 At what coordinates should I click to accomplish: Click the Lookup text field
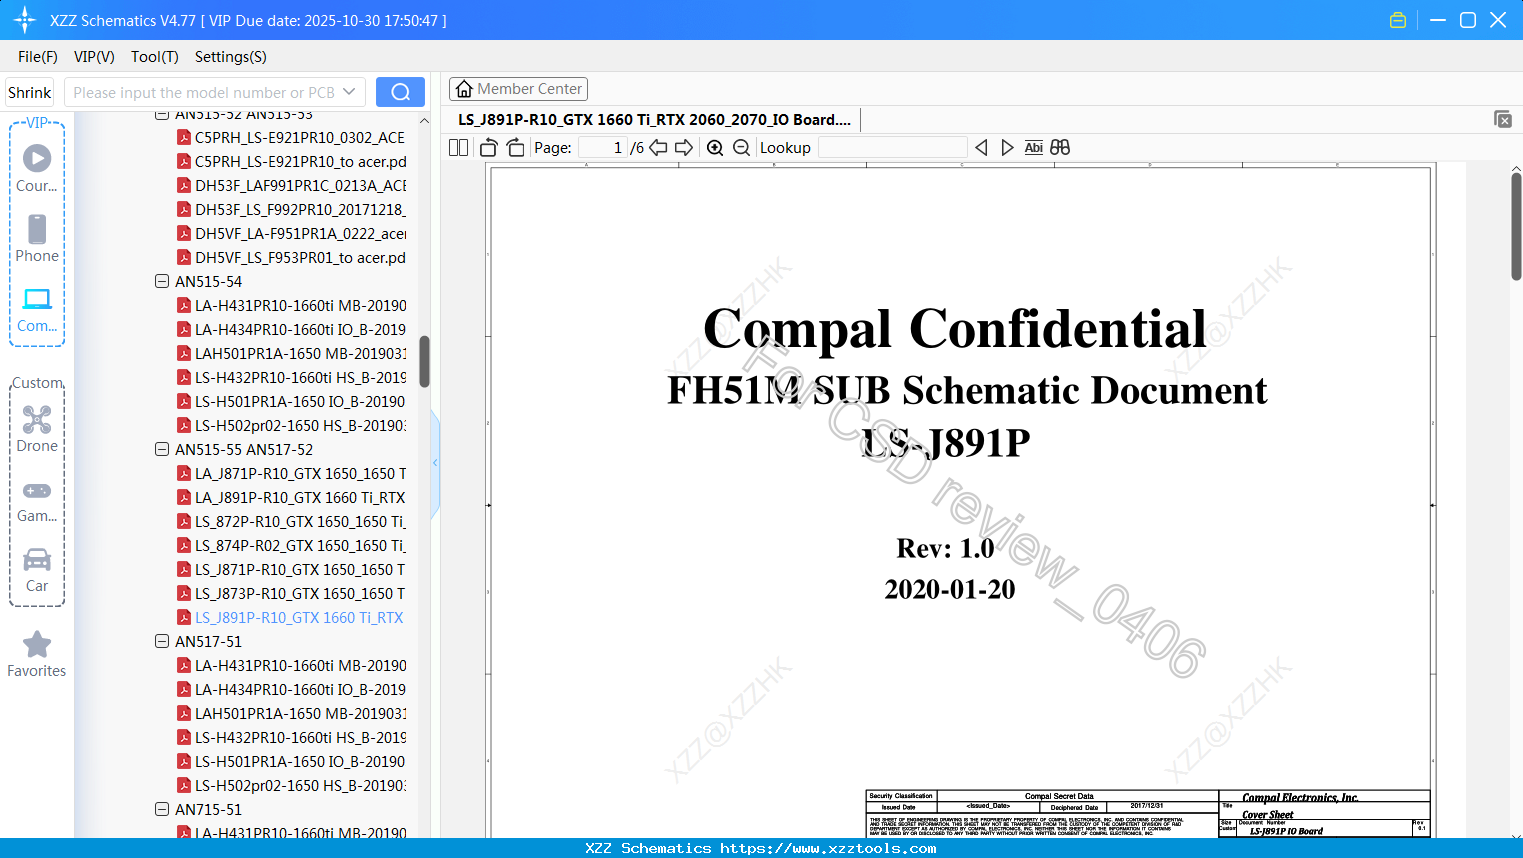(x=893, y=148)
